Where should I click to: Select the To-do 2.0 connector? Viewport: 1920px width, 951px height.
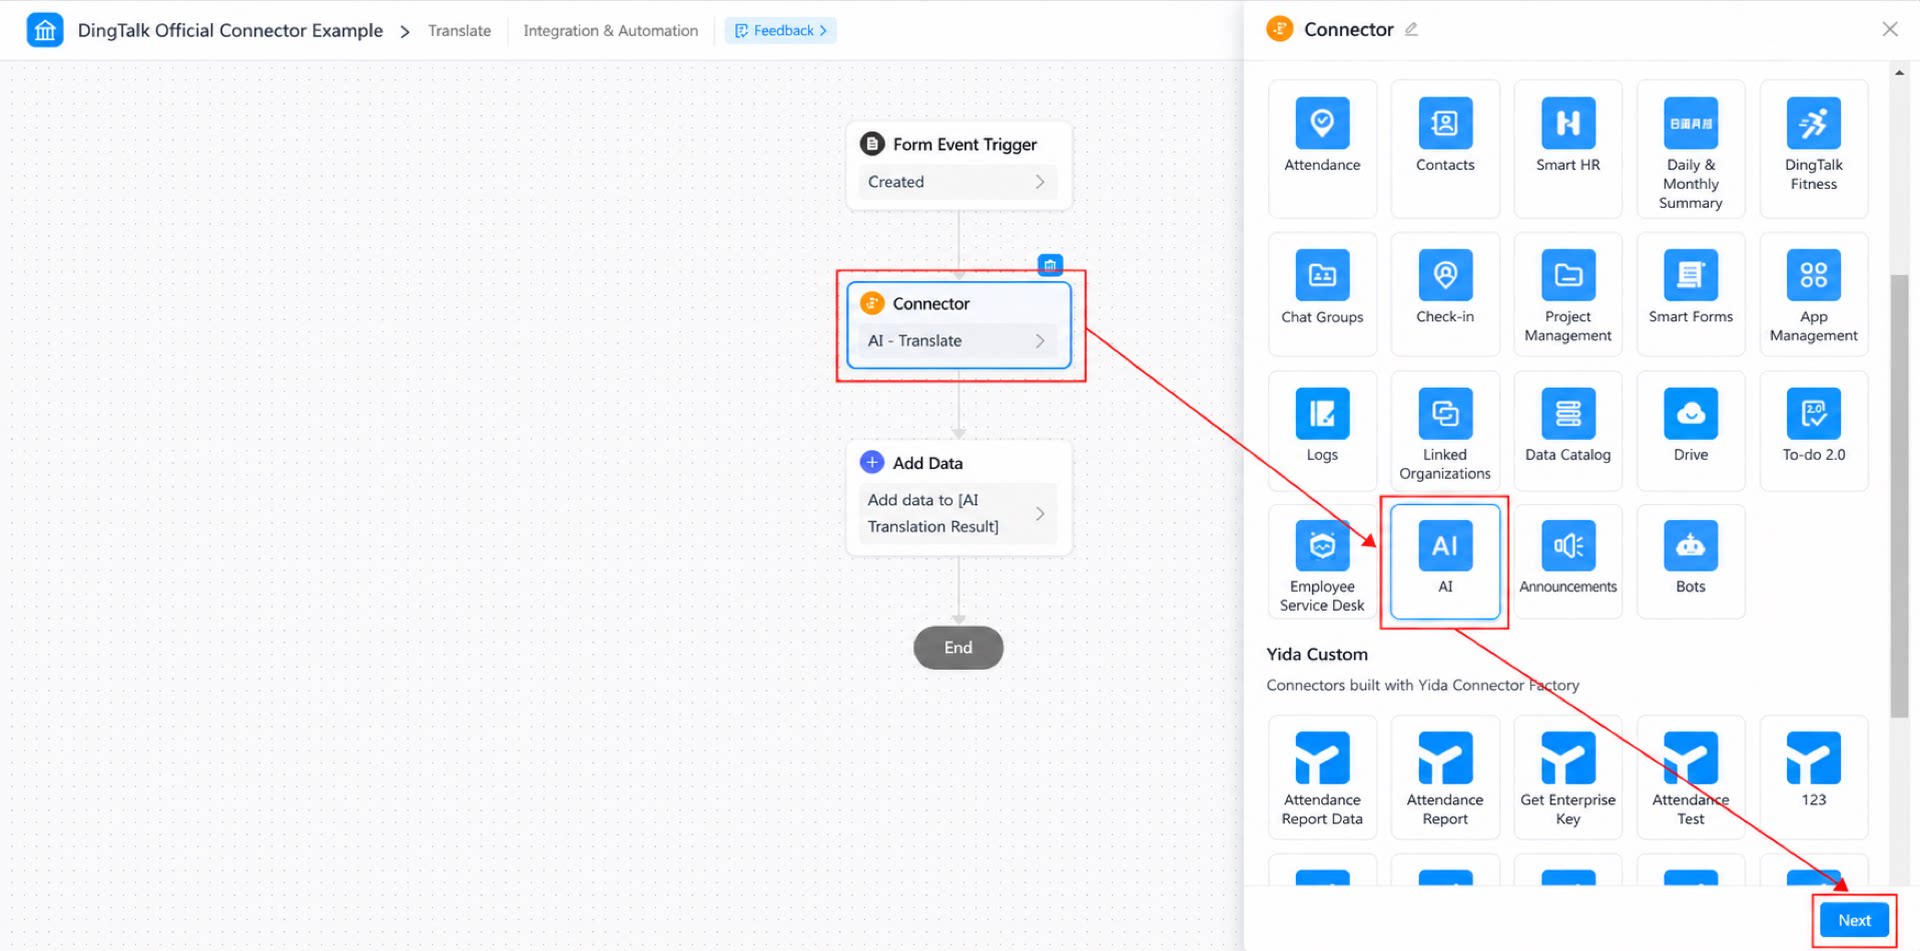click(x=1814, y=431)
